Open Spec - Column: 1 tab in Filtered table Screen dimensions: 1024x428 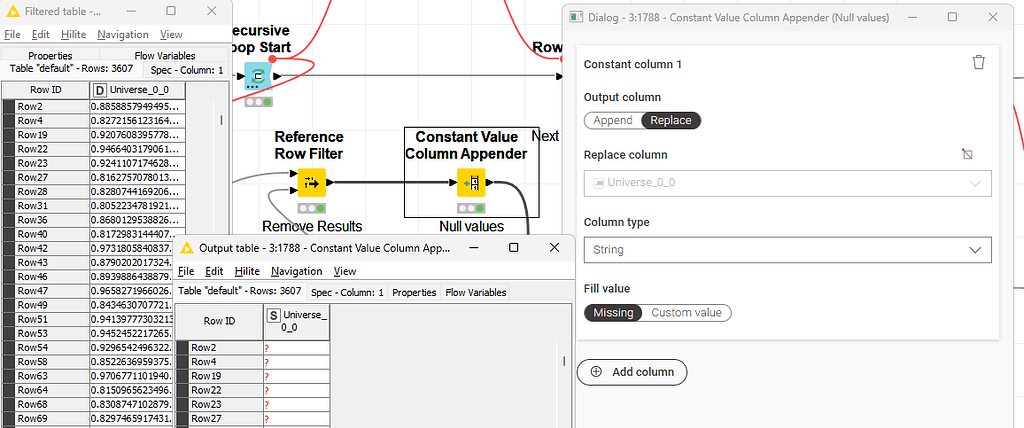tap(186, 71)
